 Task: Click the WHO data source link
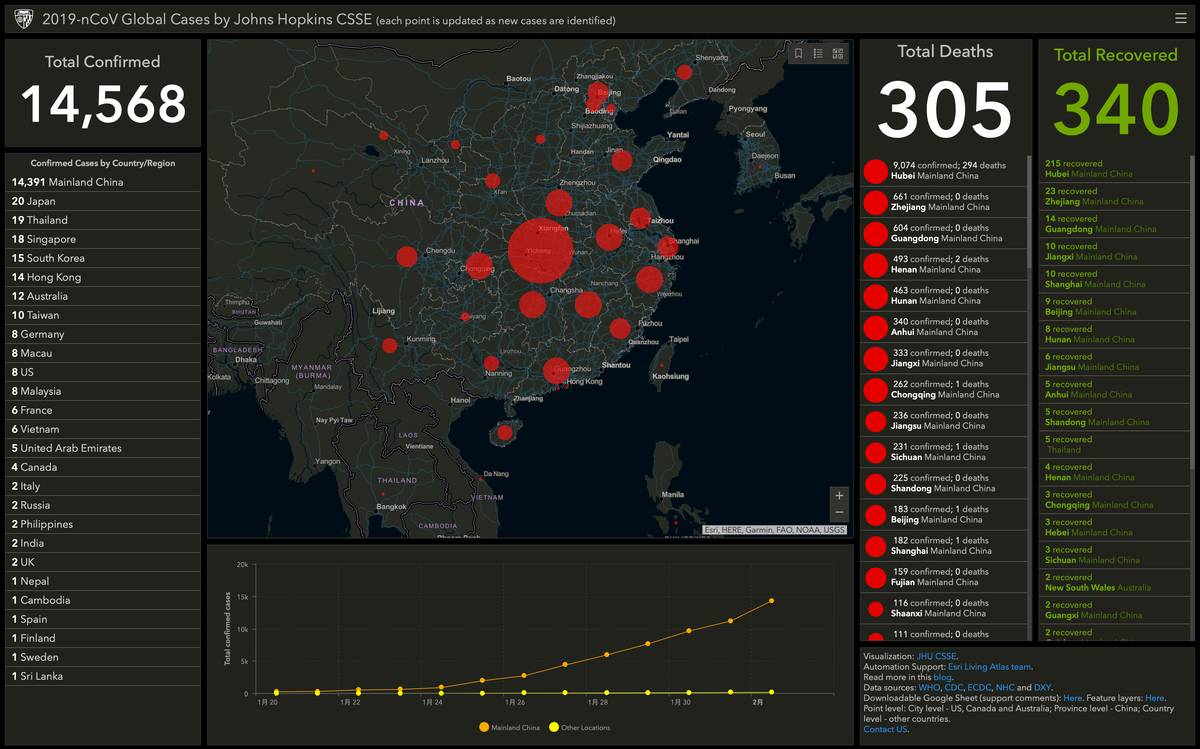pyautogui.click(x=929, y=688)
